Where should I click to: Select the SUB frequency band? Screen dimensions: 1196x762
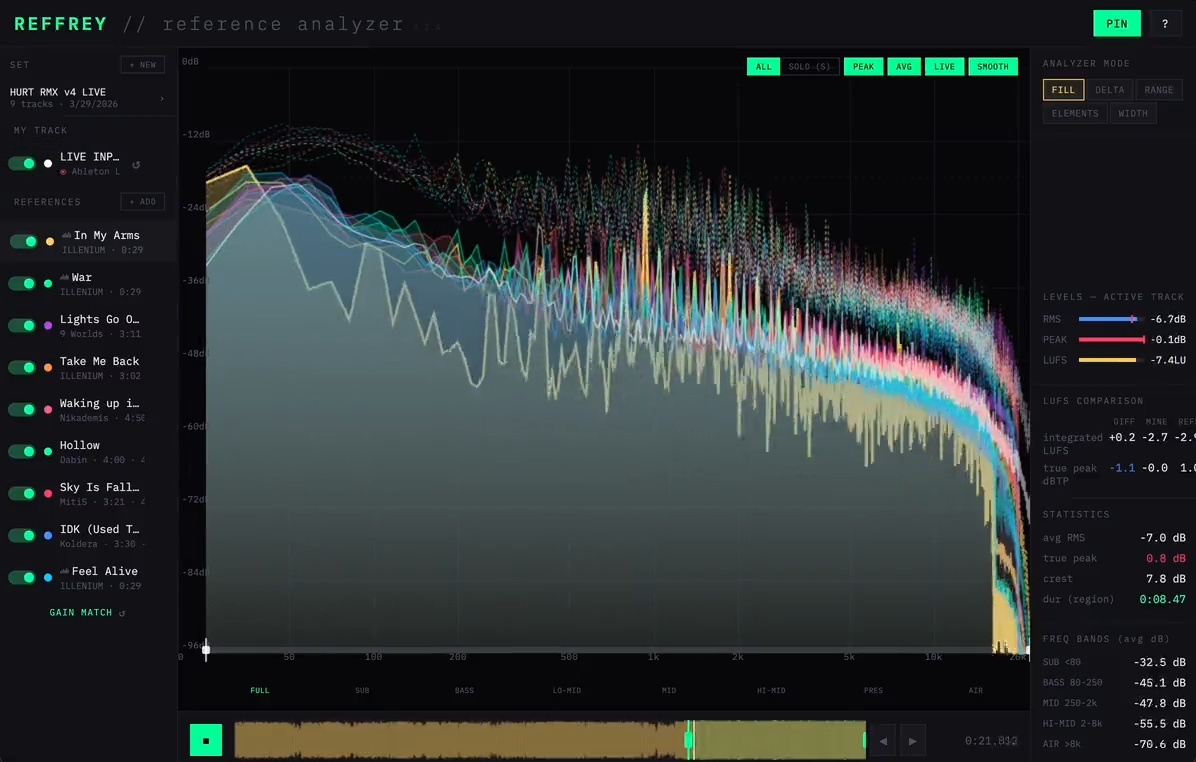pyautogui.click(x=362, y=690)
